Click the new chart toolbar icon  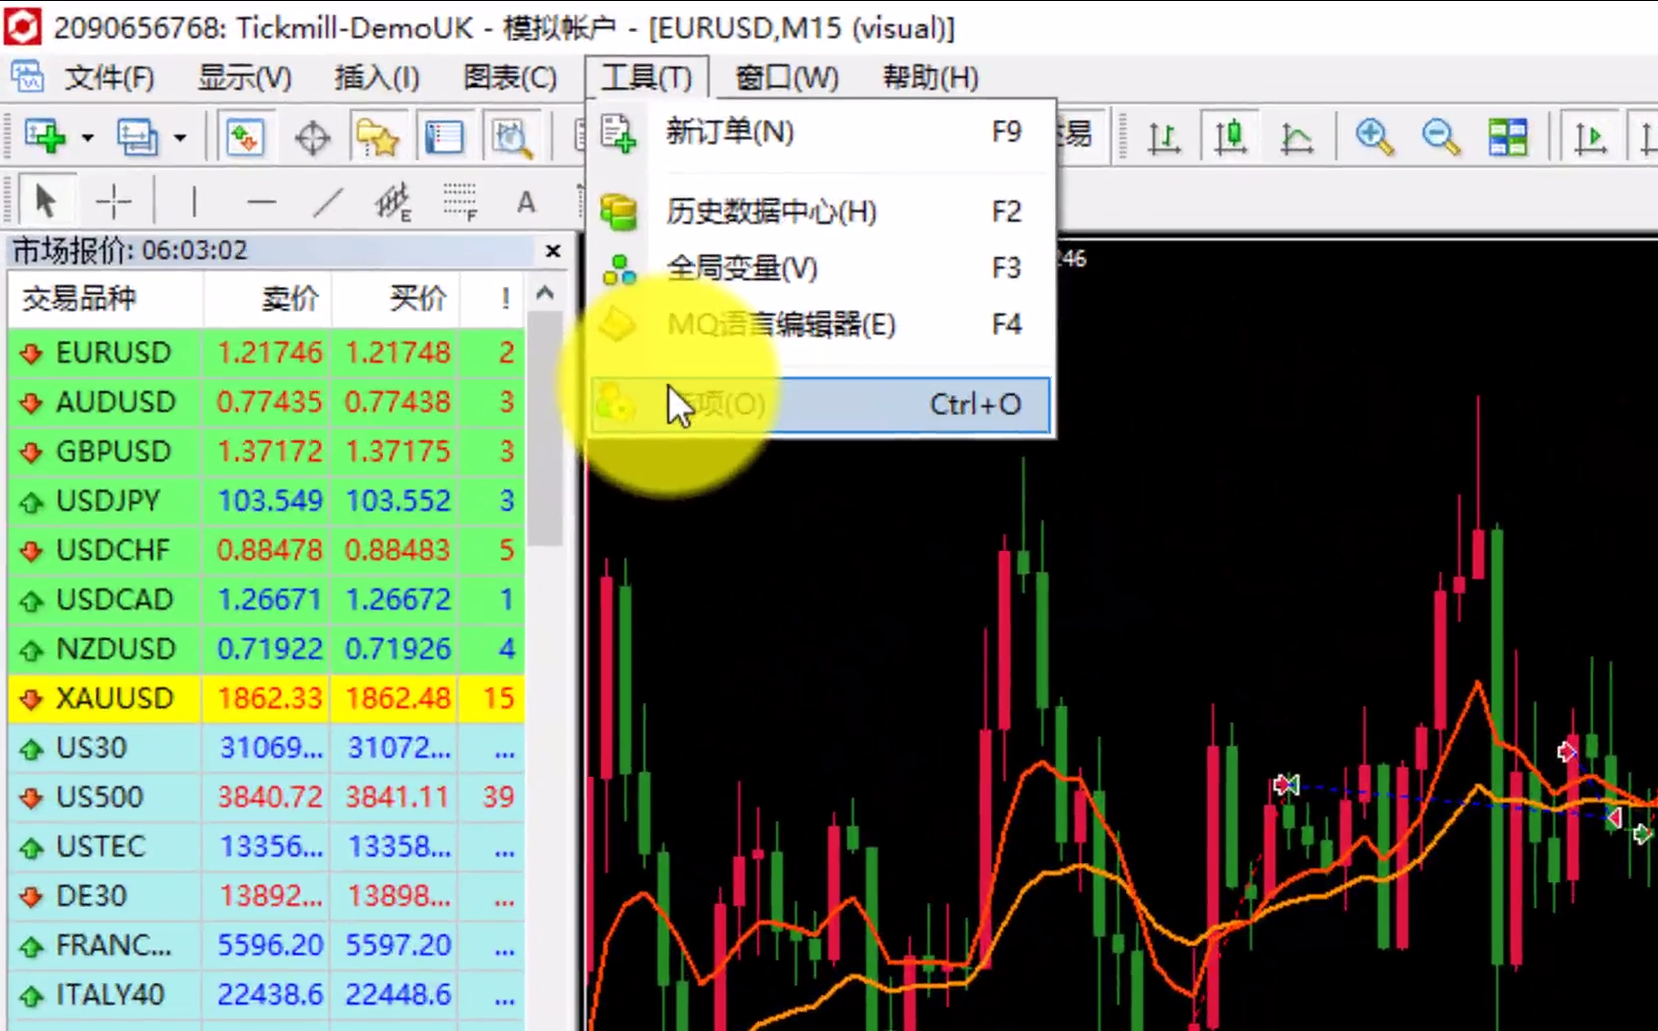click(x=45, y=136)
